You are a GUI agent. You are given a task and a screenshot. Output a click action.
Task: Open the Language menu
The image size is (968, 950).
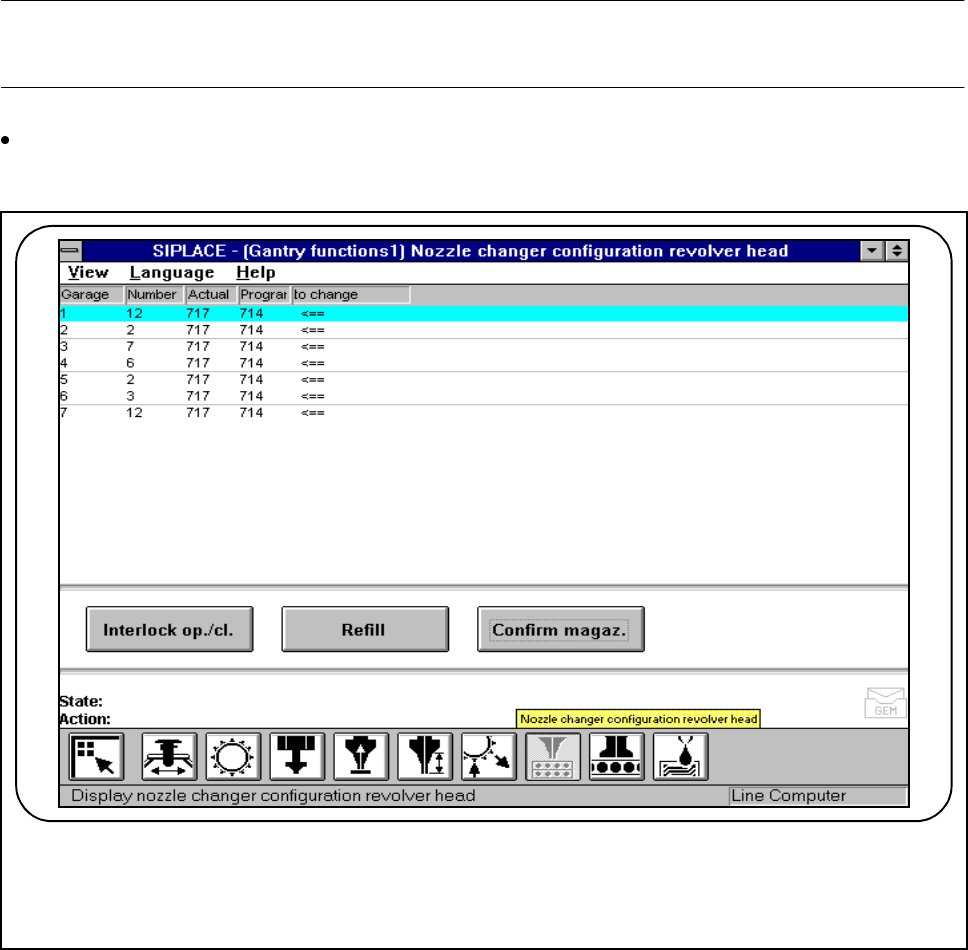click(172, 272)
